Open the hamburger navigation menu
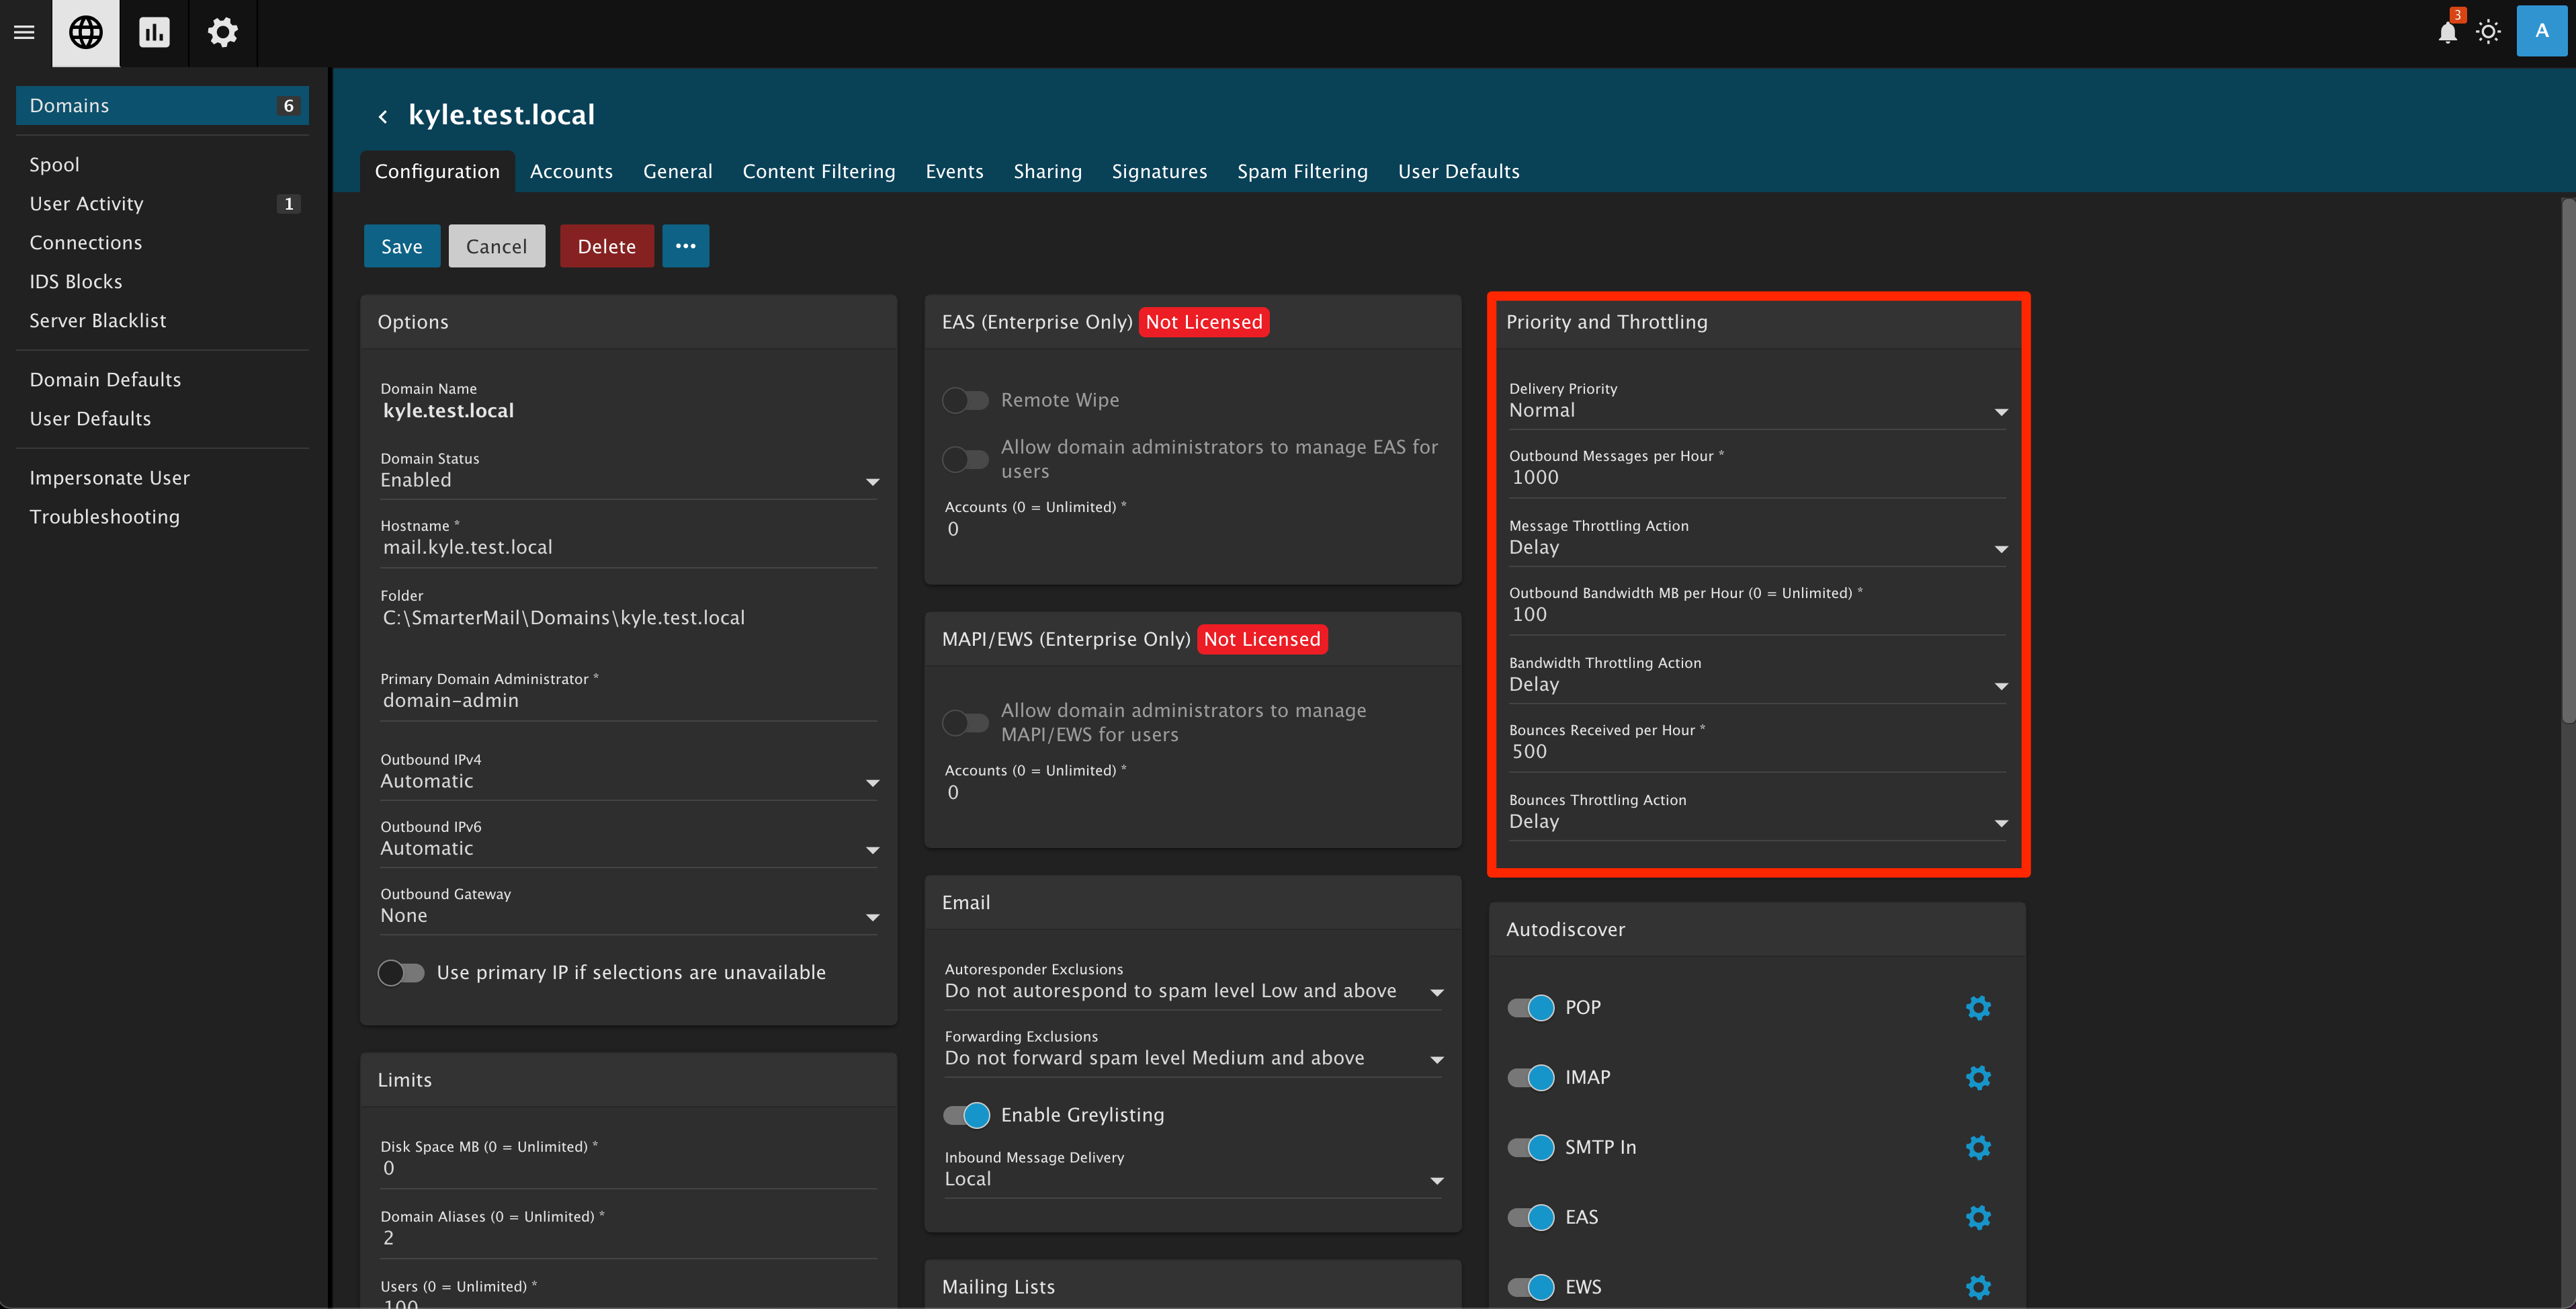 (x=24, y=33)
